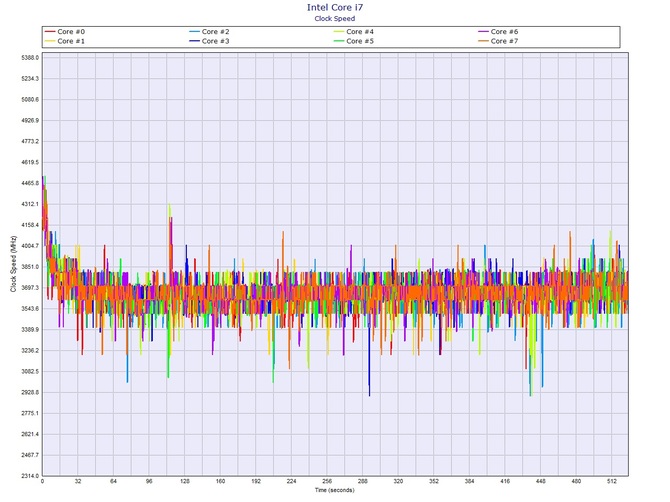Click the 448 tick on time axis
Viewport: 670px width, 502px height.
[541, 481]
